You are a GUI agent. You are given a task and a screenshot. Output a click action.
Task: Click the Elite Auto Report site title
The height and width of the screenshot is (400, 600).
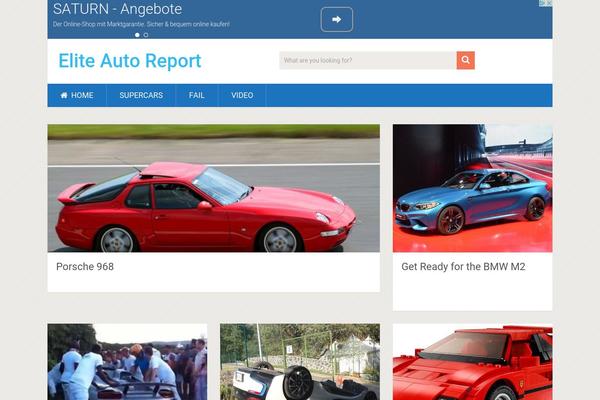coord(130,61)
